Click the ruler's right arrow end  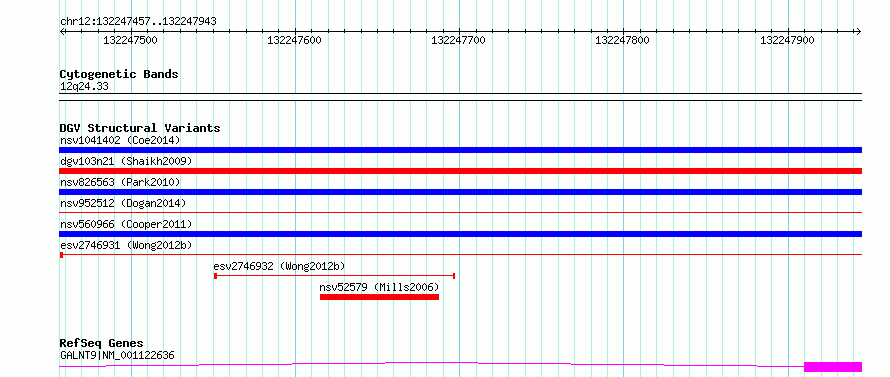(858, 31)
